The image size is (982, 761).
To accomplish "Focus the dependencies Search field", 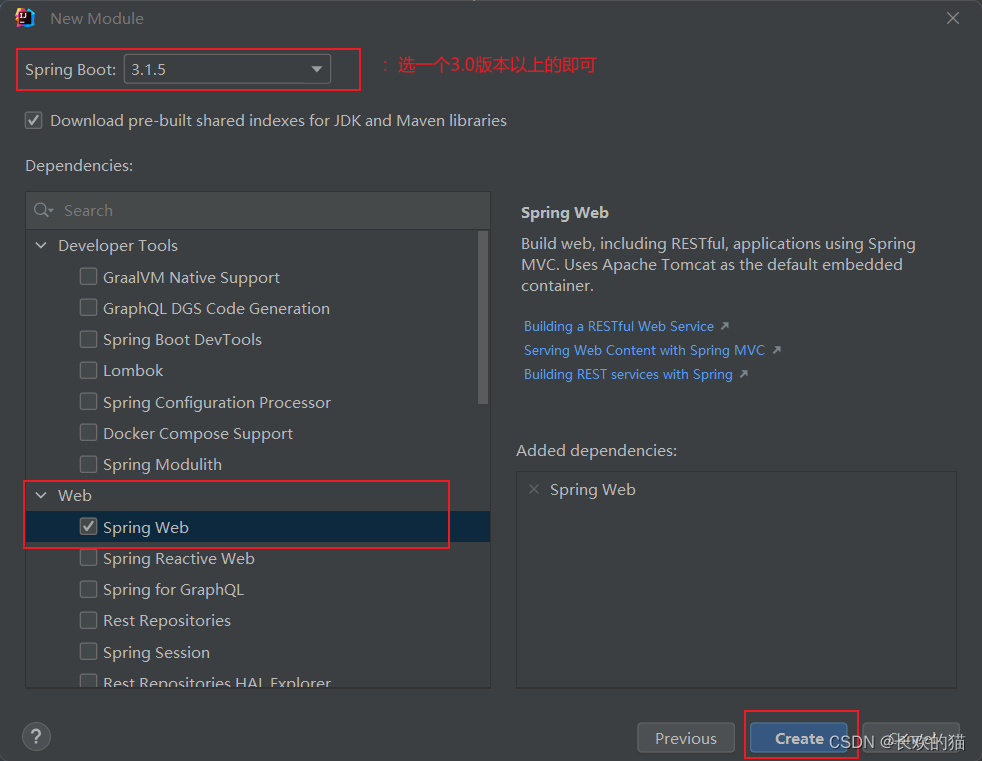I will 258,210.
